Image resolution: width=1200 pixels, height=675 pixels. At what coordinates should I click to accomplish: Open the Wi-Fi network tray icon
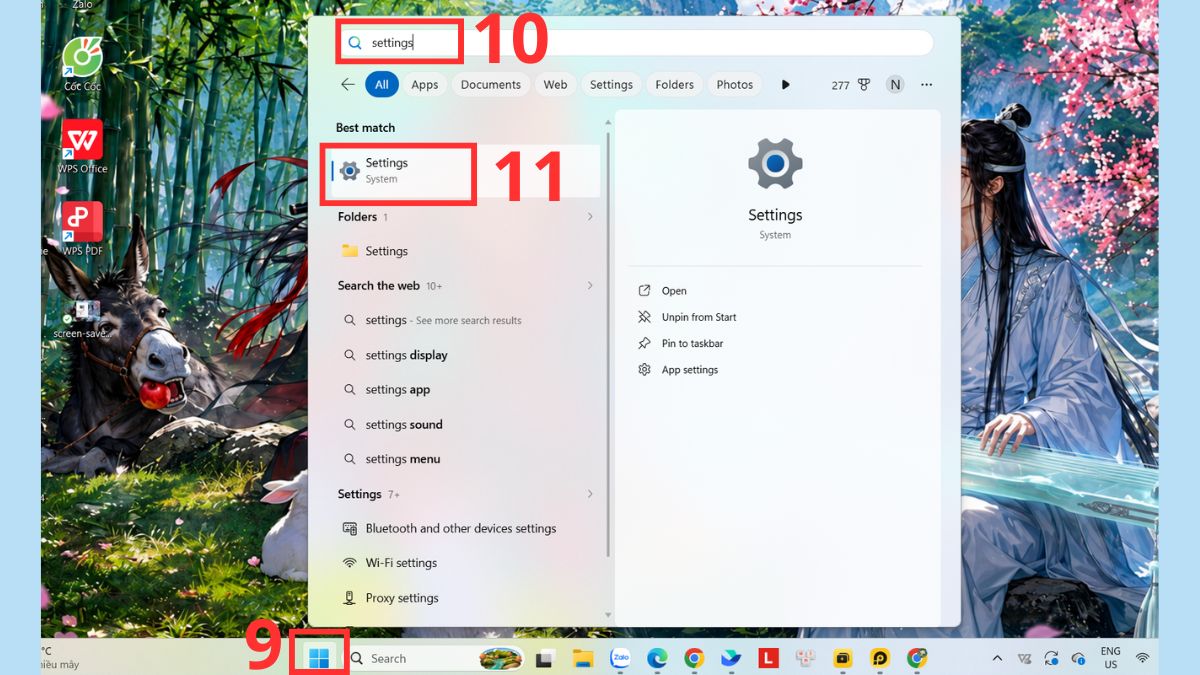1142,658
